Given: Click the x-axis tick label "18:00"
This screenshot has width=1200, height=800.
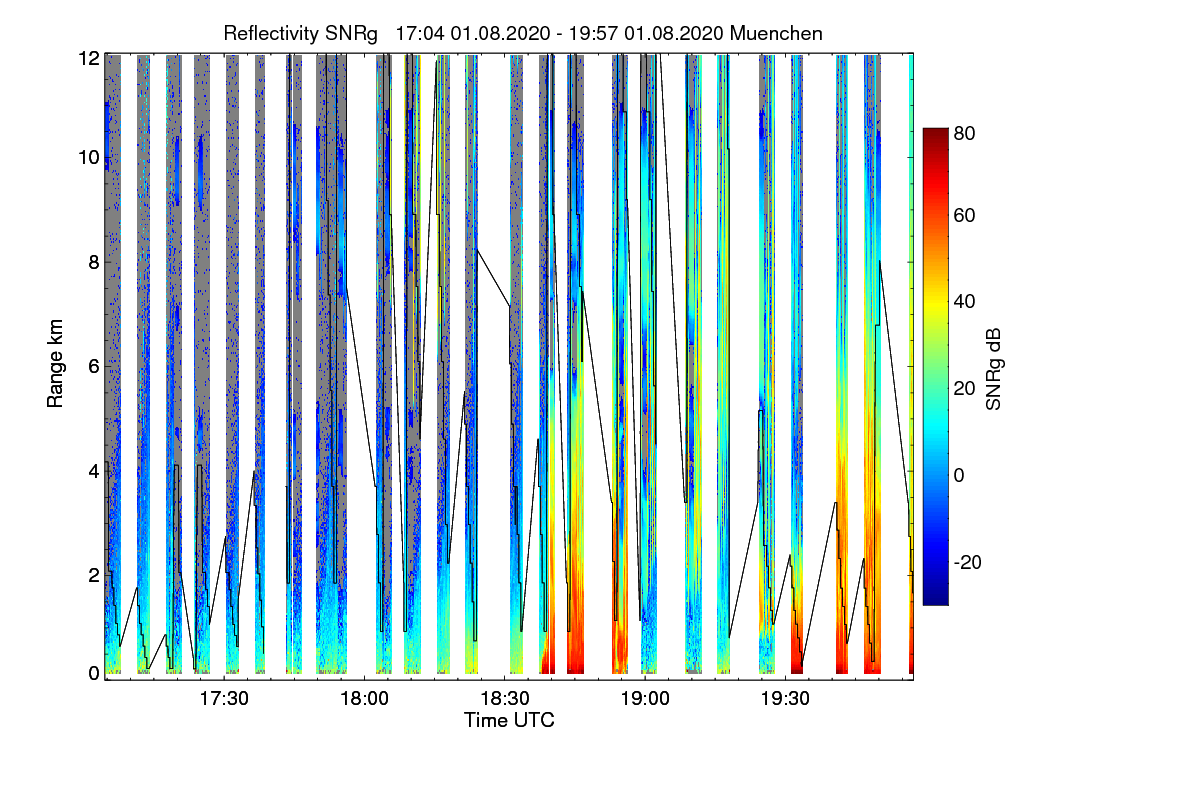Looking at the screenshot, I should click(365, 698).
